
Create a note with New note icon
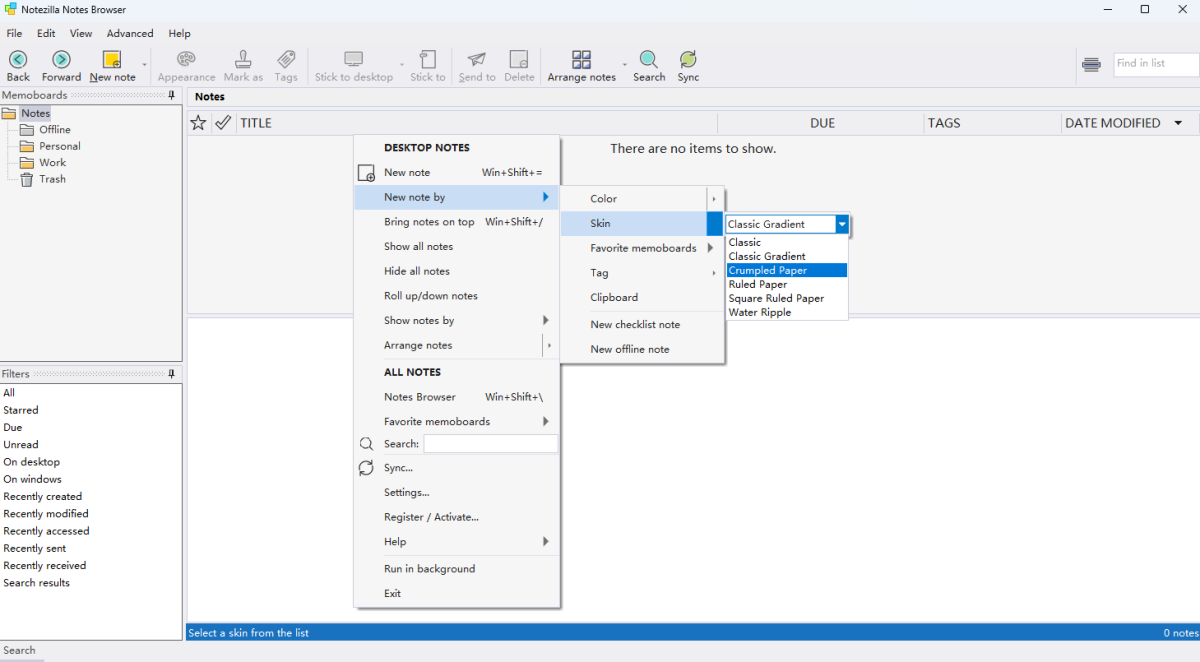(x=112, y=60)
